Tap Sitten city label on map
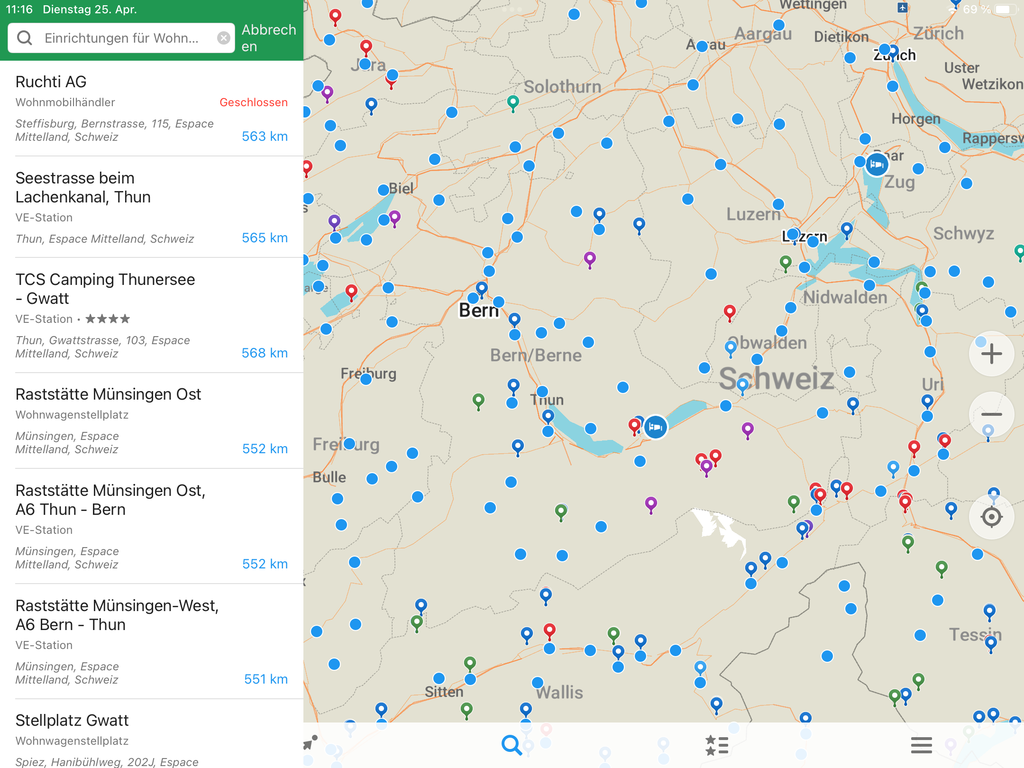 click(444, 692)
